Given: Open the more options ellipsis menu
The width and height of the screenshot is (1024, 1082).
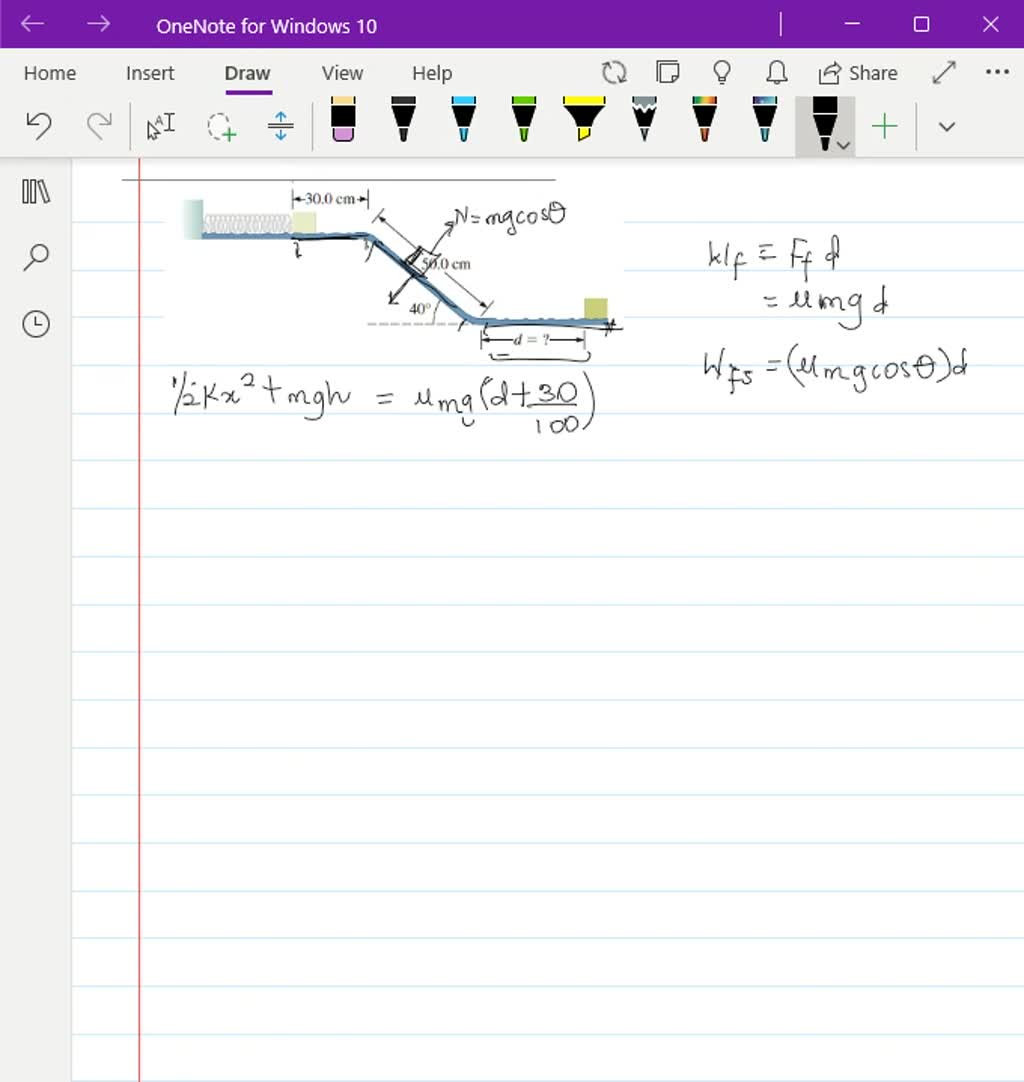Looking at the screenshot, I should click(x=997, y=72).
